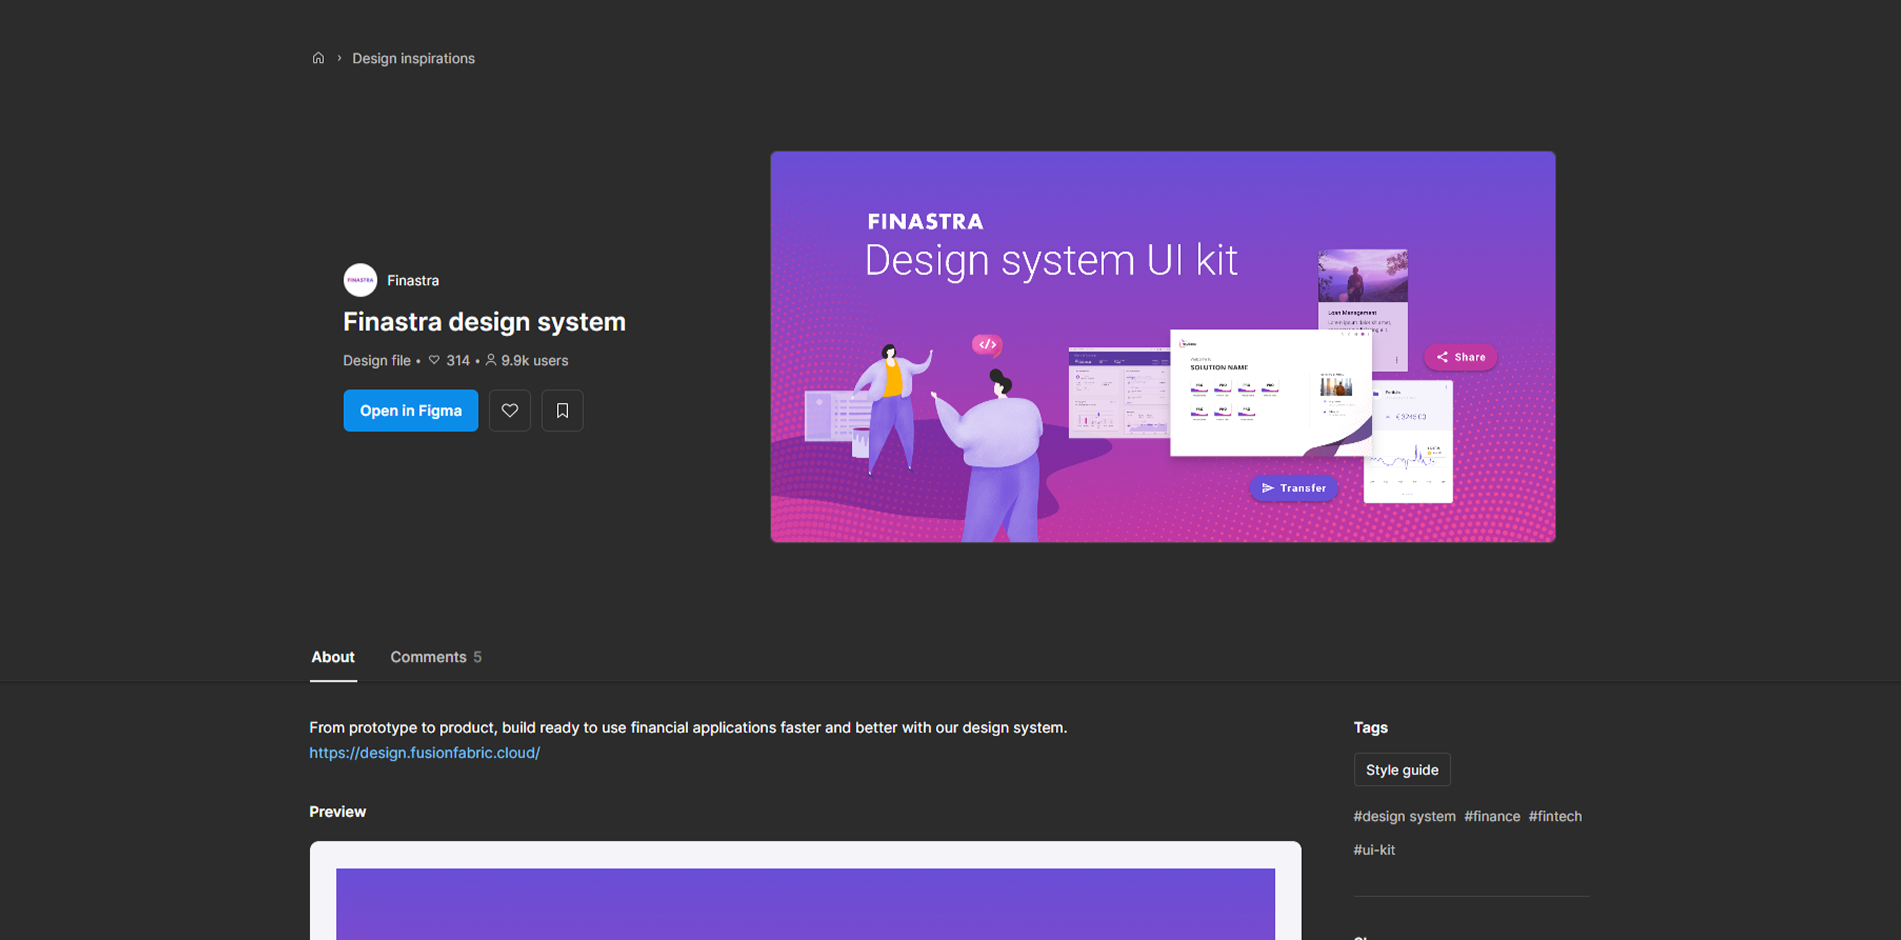Click the Tags heading
1901x940 pixels.
click(1370, 727)
